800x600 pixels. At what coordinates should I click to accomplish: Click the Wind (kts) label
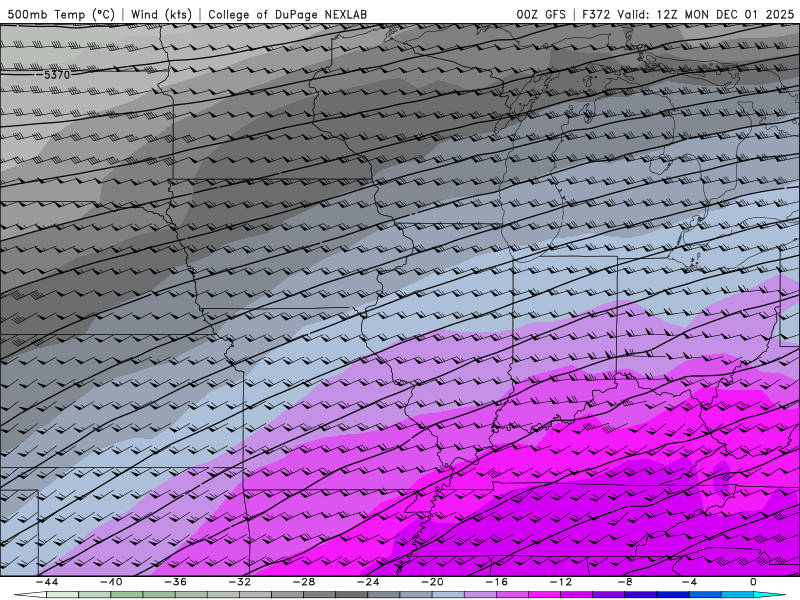point(161,14)
